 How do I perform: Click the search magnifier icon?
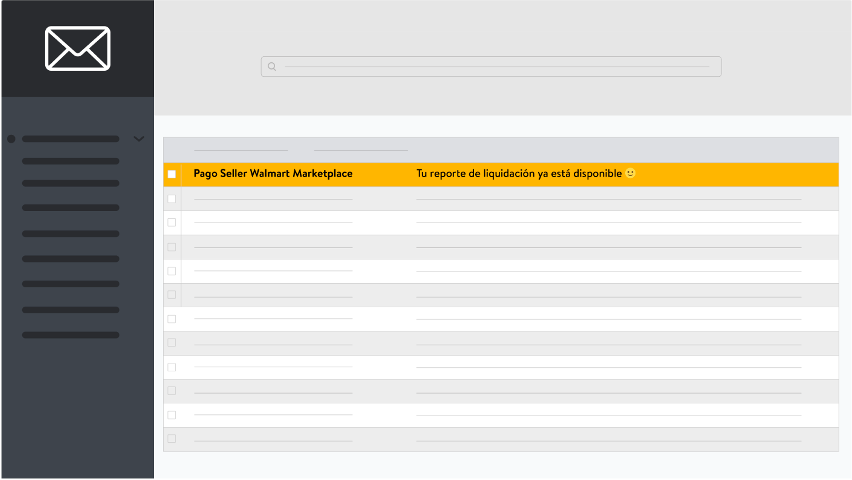pyautogui.click(x=272, y=67)
